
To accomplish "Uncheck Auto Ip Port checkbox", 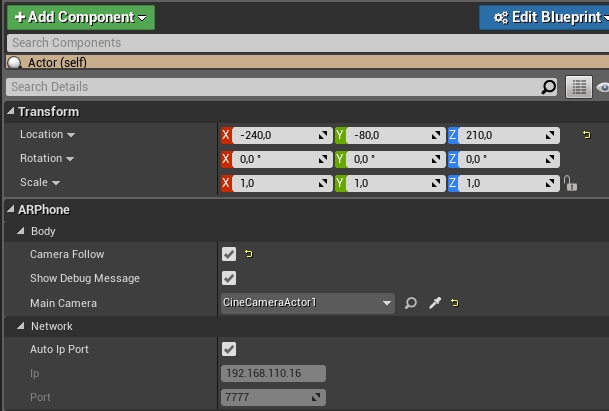I will 229,349.
